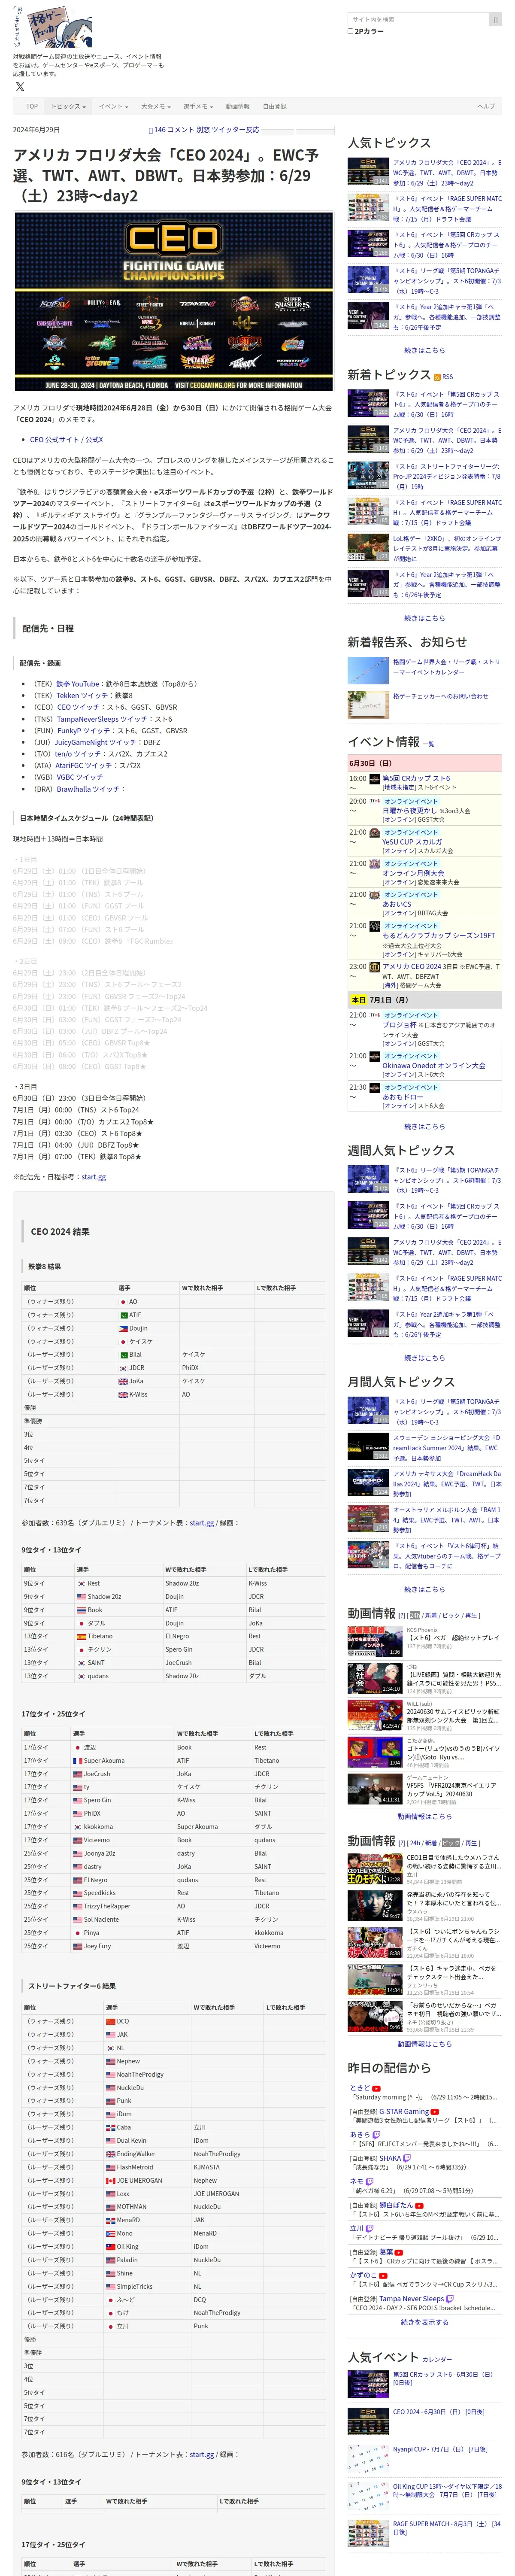
Task: Open the Okinawa Onedot オンライン大会 event
Action: [x=434, y=1065]
